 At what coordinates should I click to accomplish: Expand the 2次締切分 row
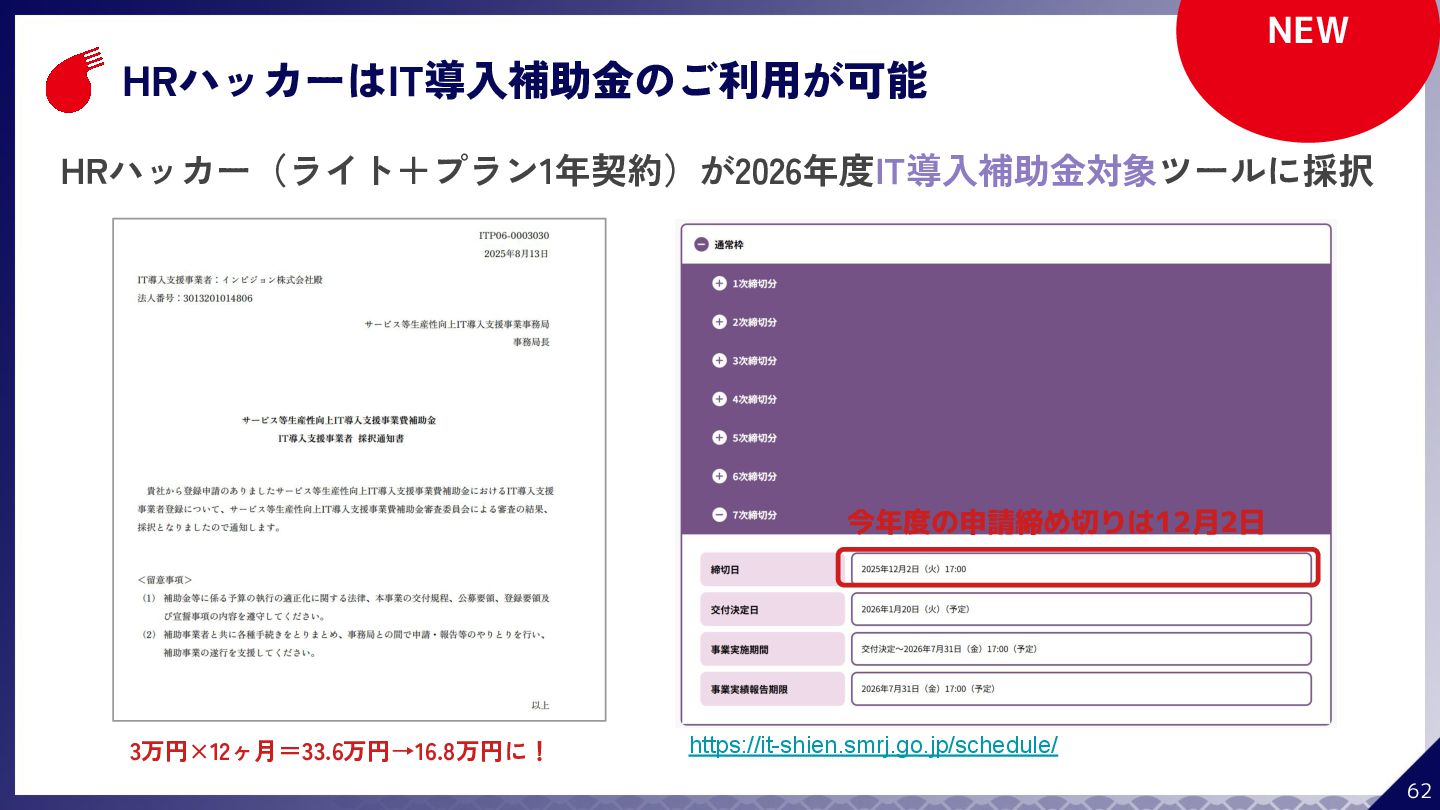click(x=719, y=322)
